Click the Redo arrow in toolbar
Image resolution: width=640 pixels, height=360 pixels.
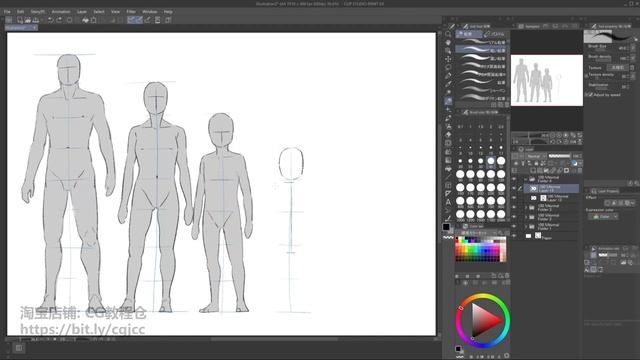coord(60,20)
